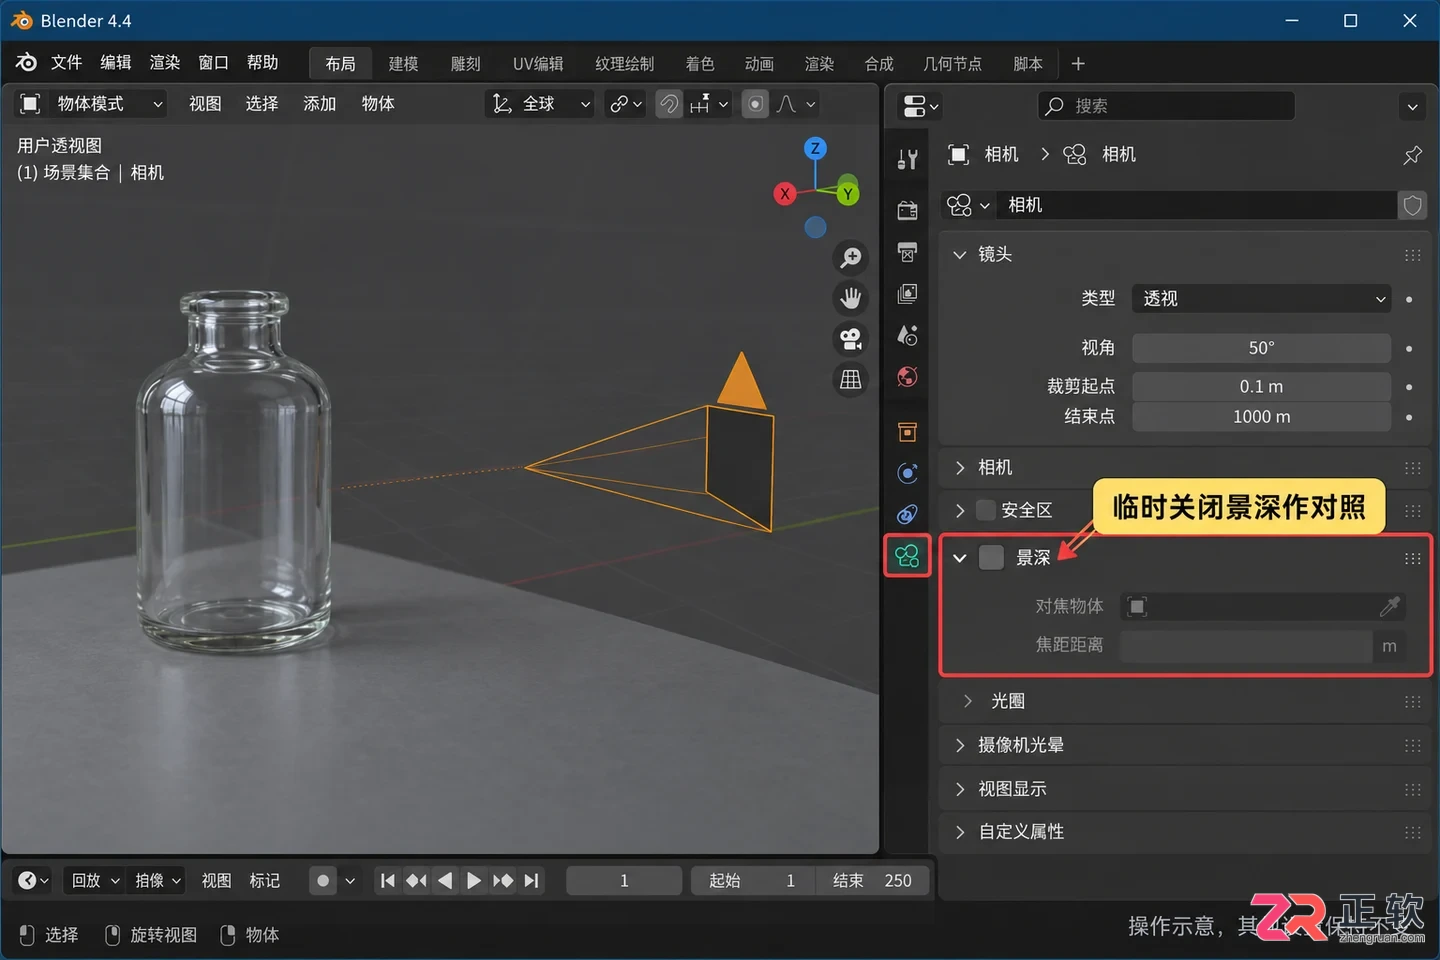Enable the 安全区 checkbox
The width and height of the screenshot is (1440, 960).
[986, 510]
